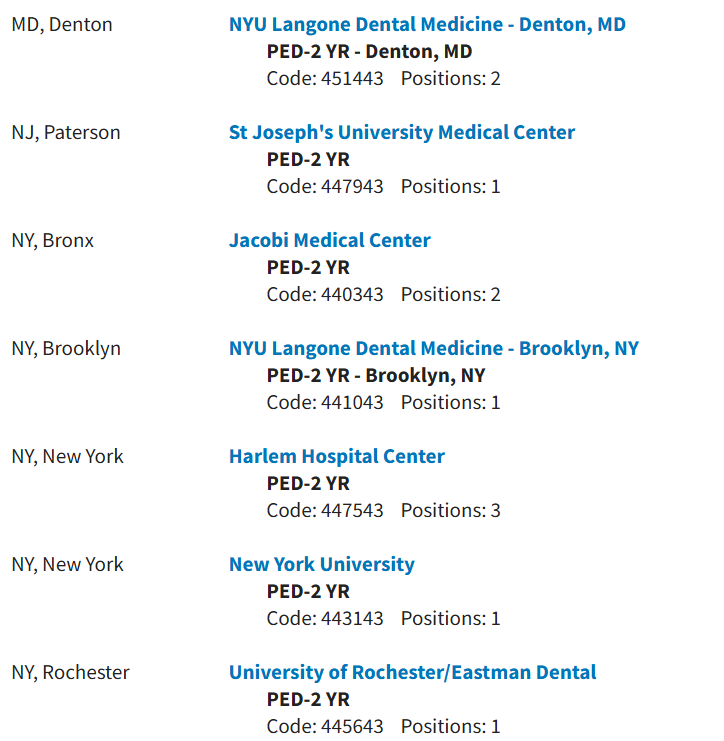The width and height of the screenshot is (724, 741).
Task: Open the New York University program link
Action: [322, 565]
